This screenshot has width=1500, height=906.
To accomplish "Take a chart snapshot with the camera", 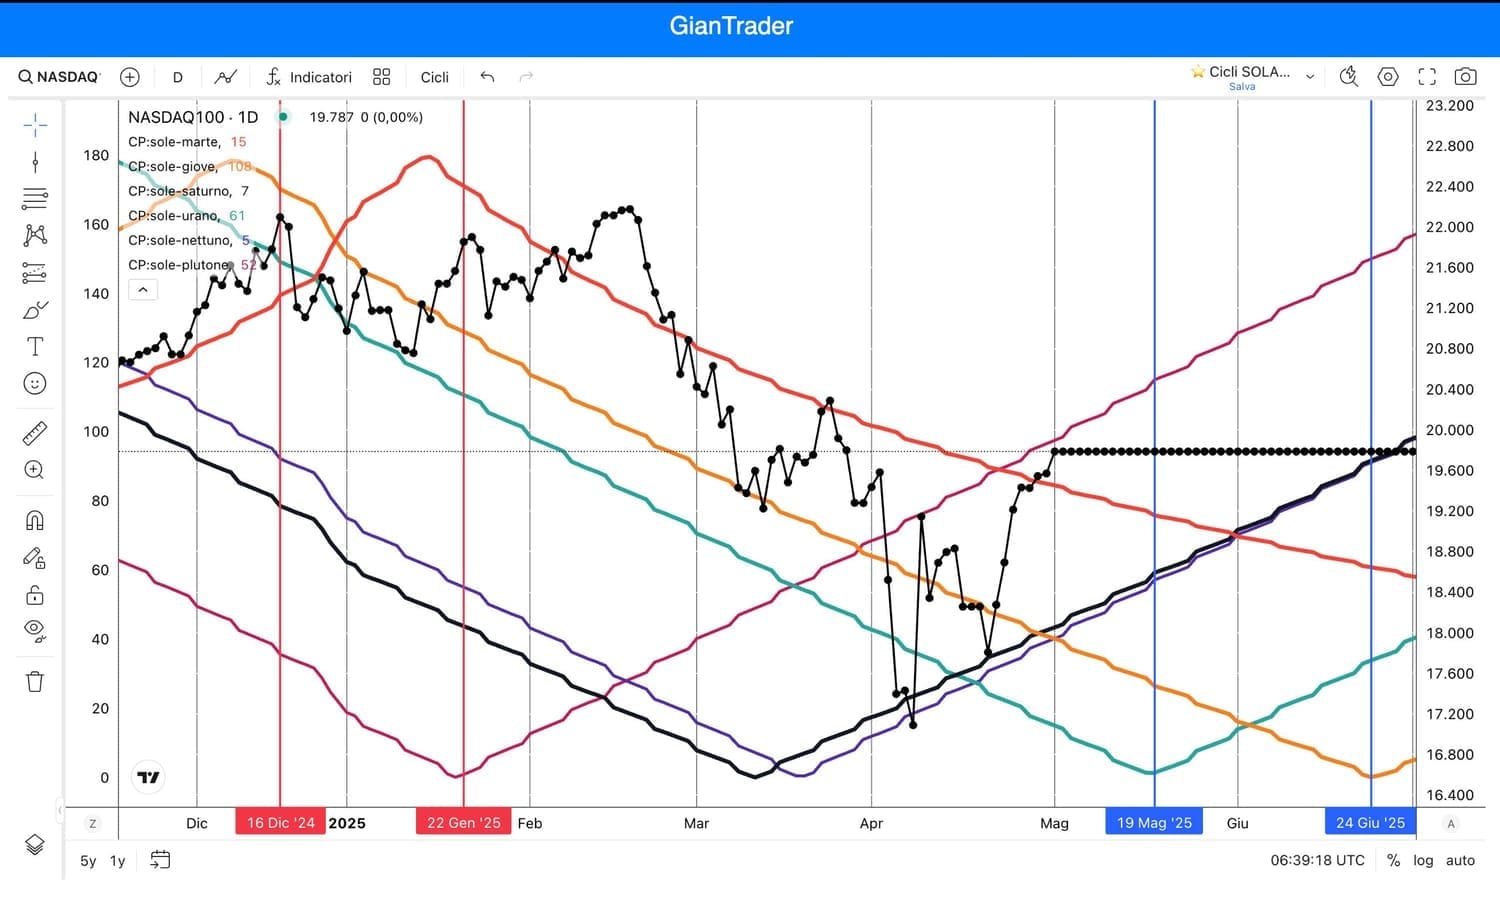I will tap(1465, 77).
